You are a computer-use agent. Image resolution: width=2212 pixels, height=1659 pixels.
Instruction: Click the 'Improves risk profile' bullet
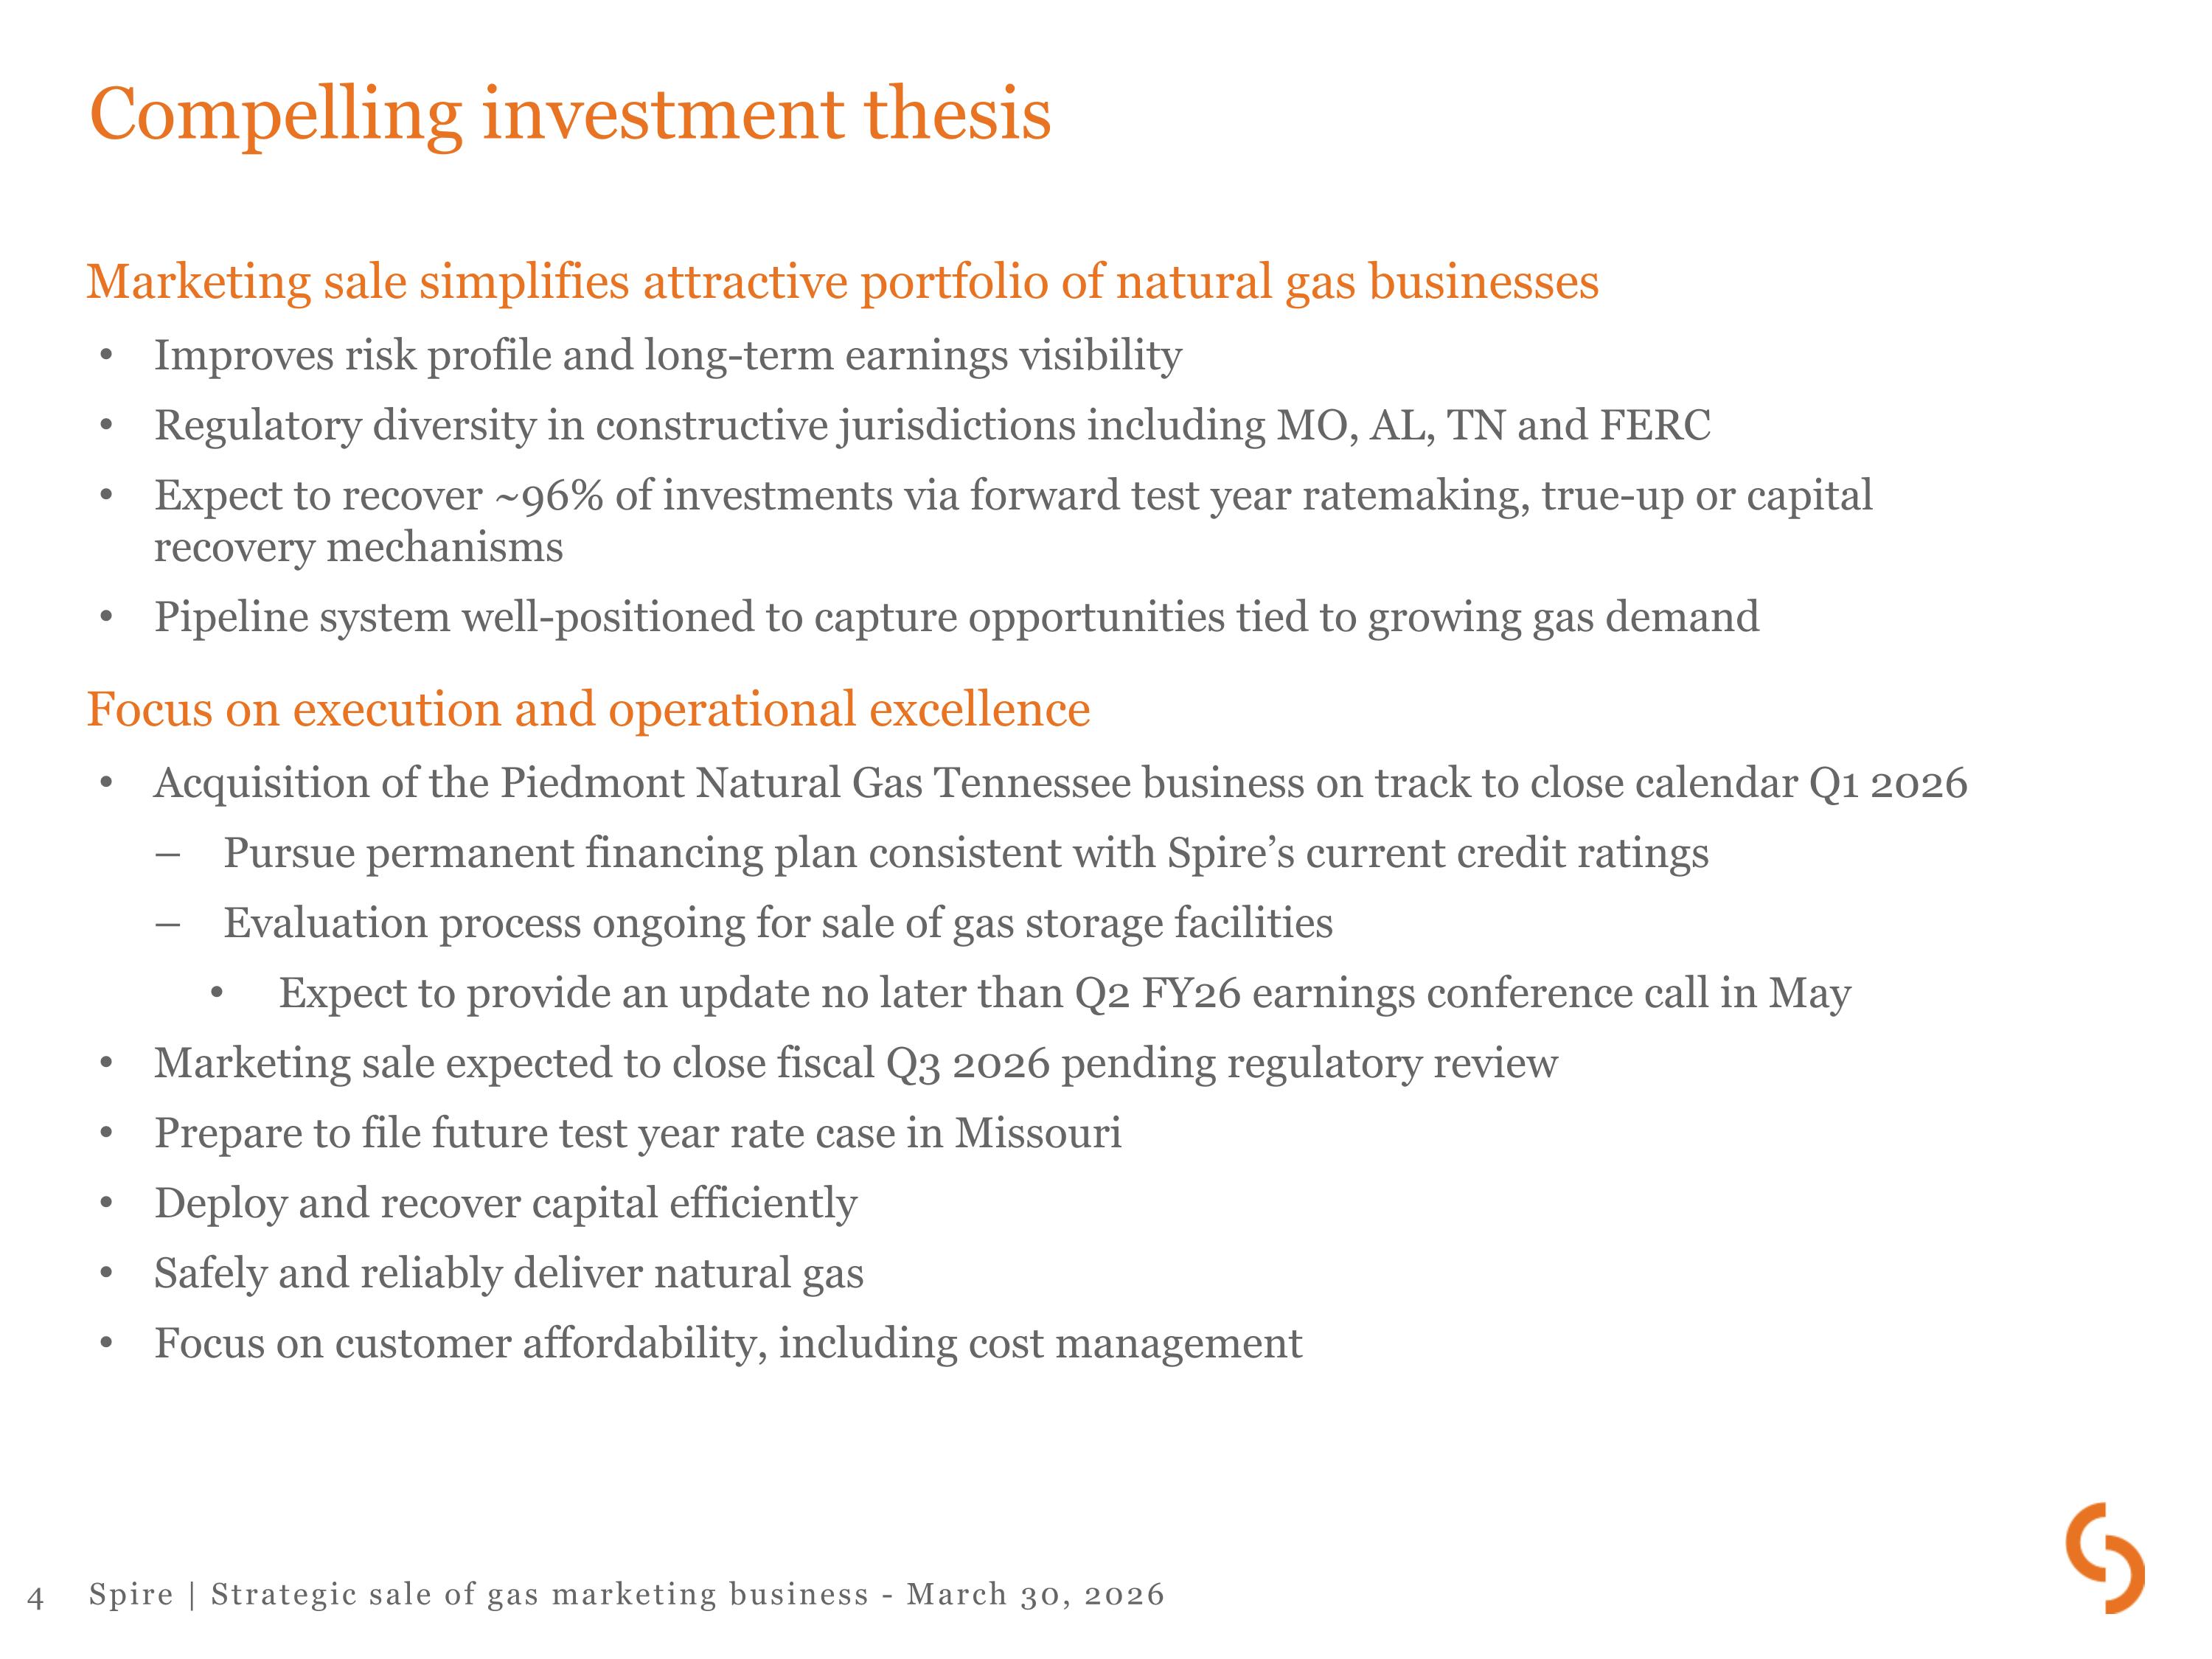pyautogui.click(x=667, y=356)
